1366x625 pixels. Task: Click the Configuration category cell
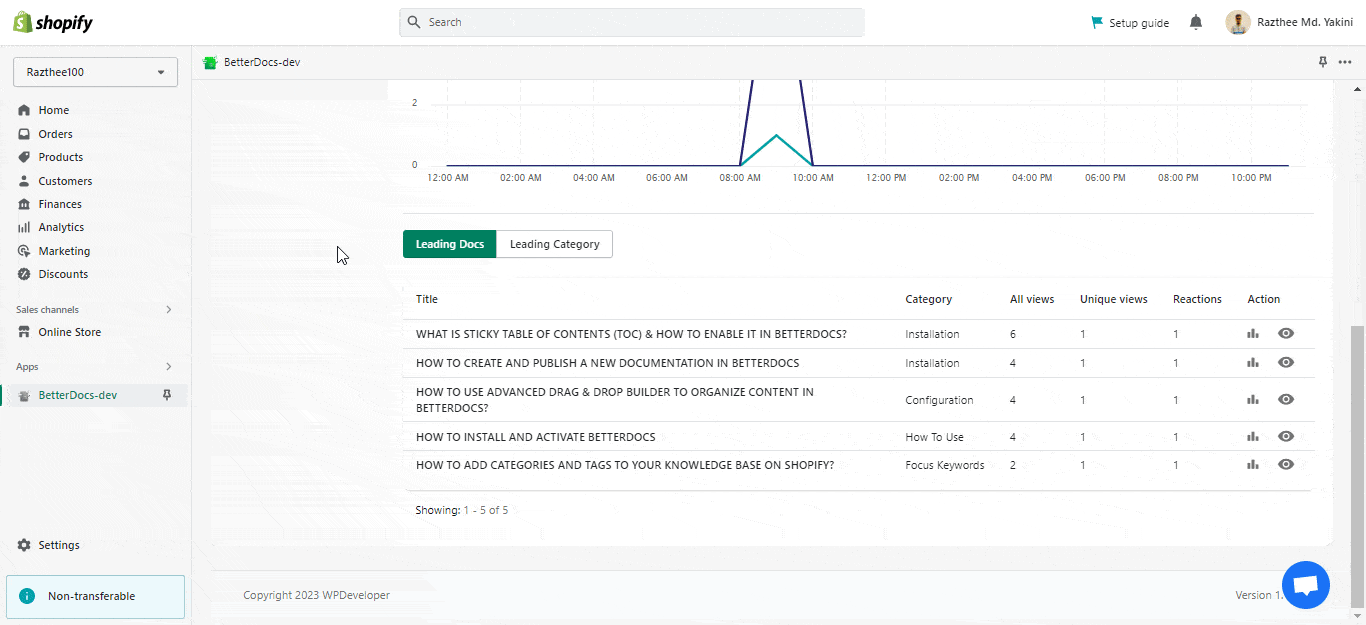tap(940, 400)
